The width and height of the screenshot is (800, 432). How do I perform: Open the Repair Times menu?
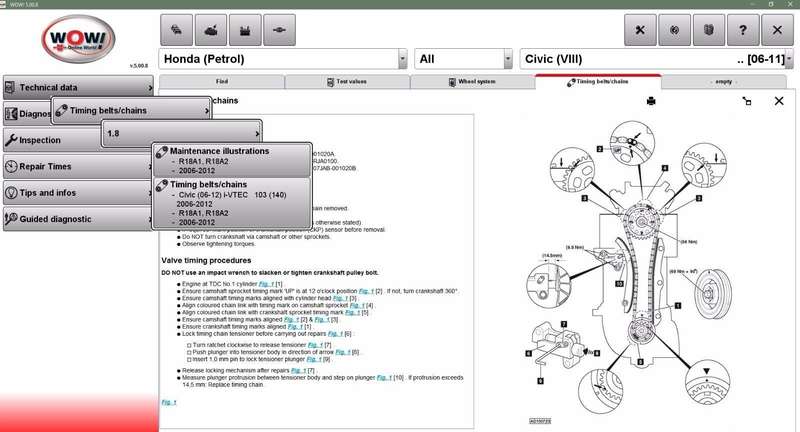(x=78, y=166)
